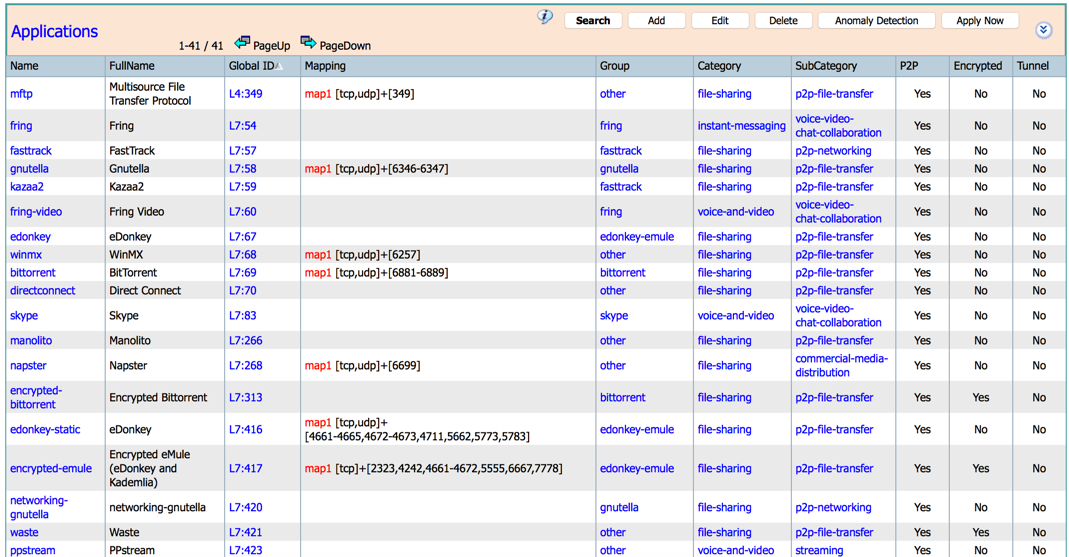
Task: Open the encrypted-bittorrent application link
Action: point(36,397)
